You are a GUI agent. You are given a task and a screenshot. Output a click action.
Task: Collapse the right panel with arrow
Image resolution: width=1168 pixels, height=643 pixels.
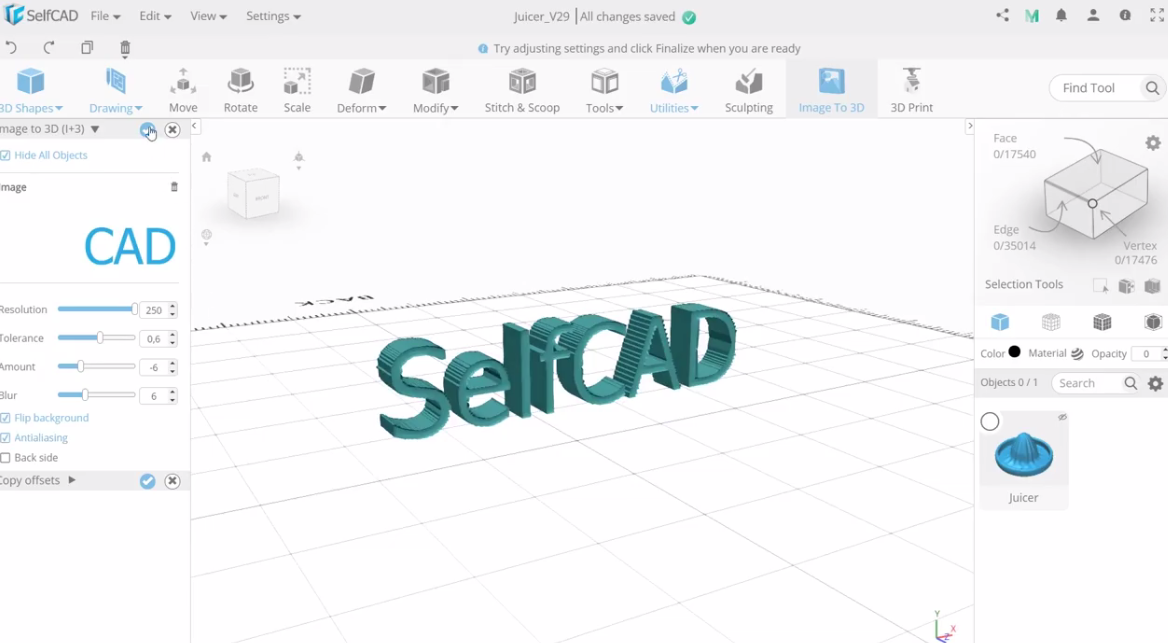pos(970,127)
